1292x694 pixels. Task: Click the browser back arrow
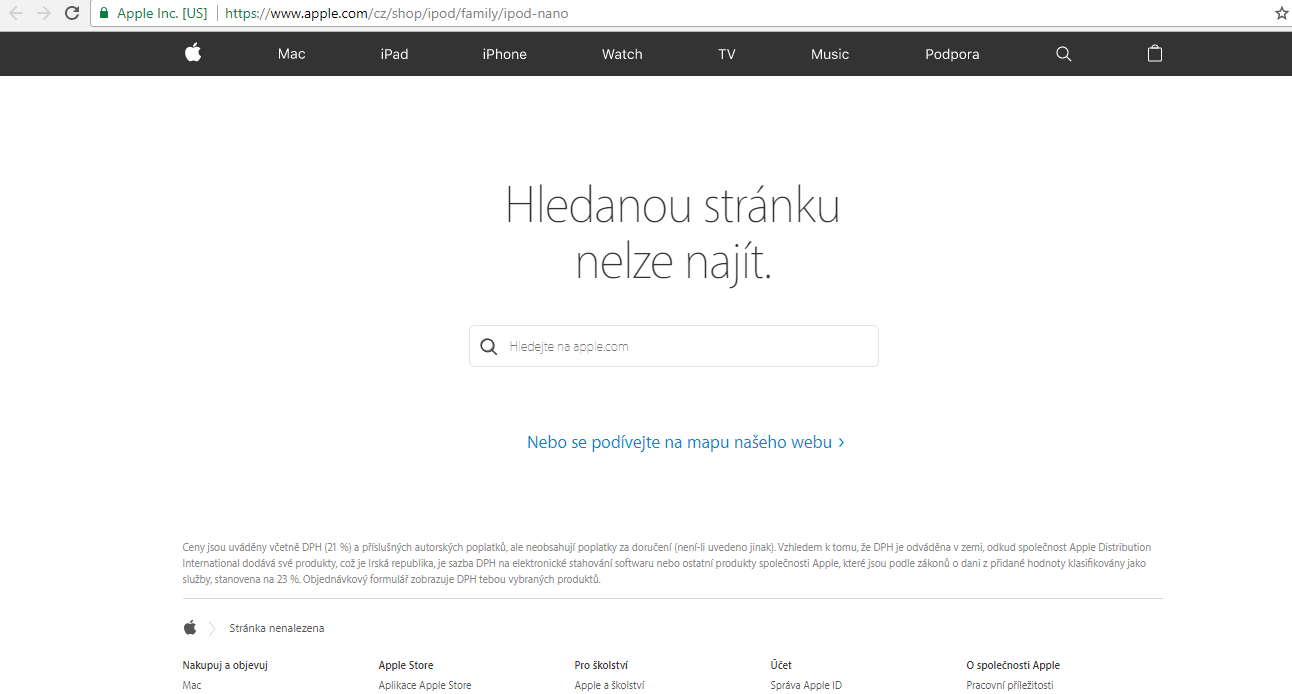pyautogui.click(x=16, y=14)
